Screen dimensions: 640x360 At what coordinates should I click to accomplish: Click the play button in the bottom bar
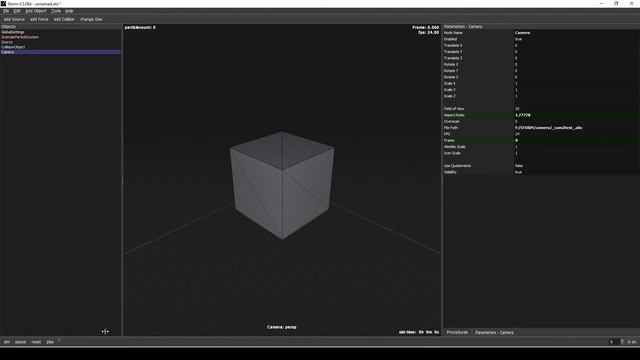coord(50,342)
